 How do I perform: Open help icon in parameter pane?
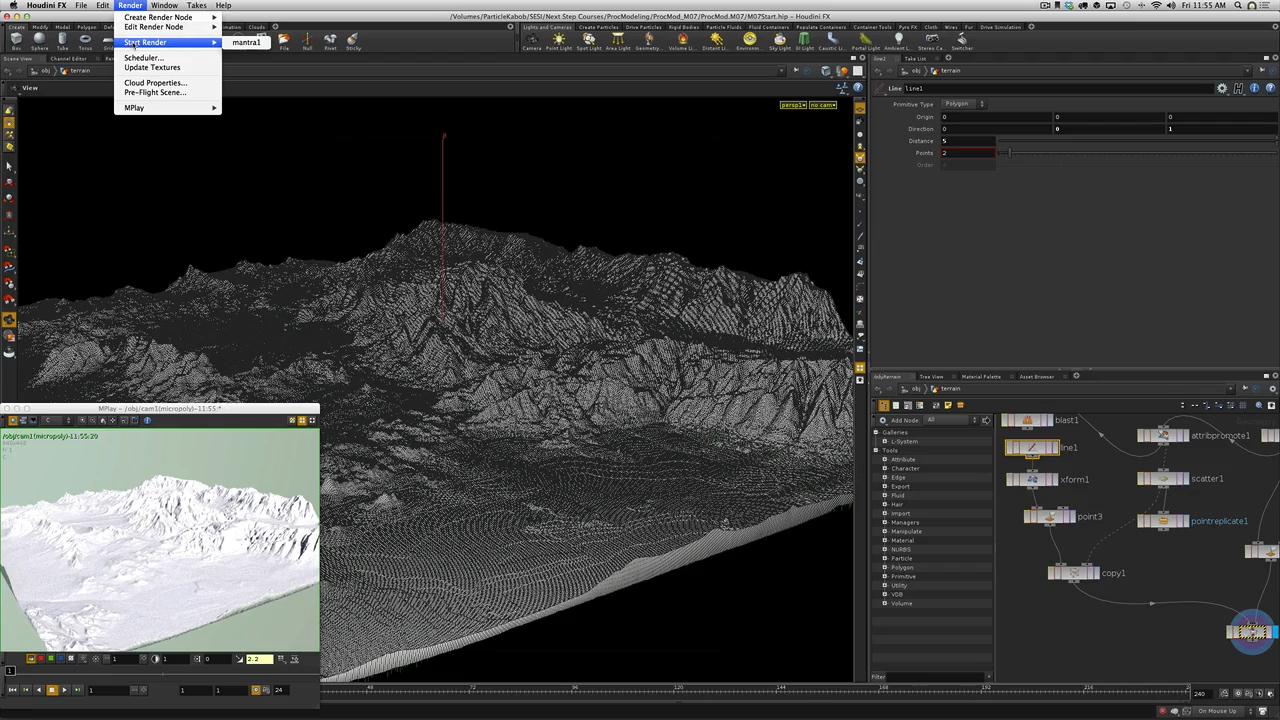[x=1271, y=88]
